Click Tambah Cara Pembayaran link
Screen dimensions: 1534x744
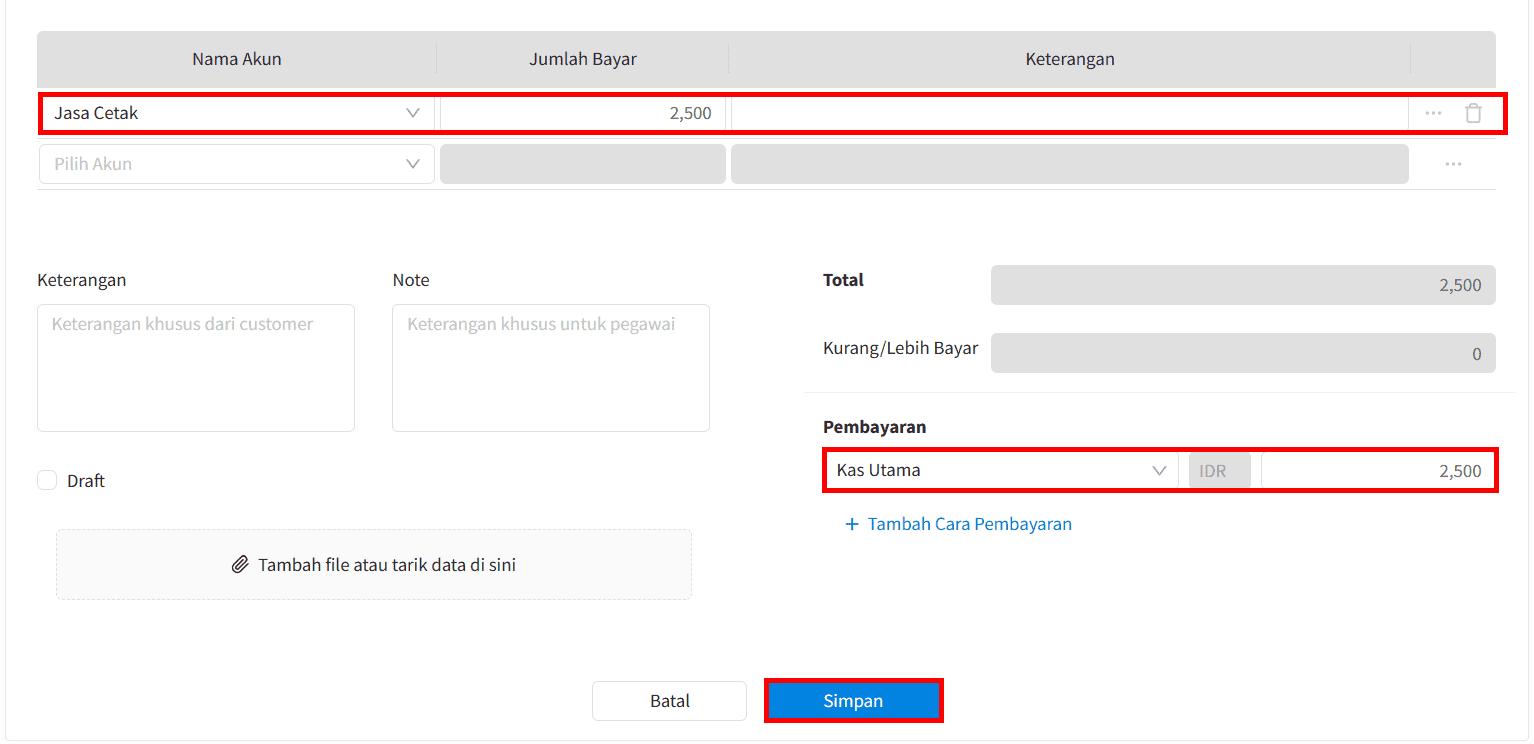969,524
